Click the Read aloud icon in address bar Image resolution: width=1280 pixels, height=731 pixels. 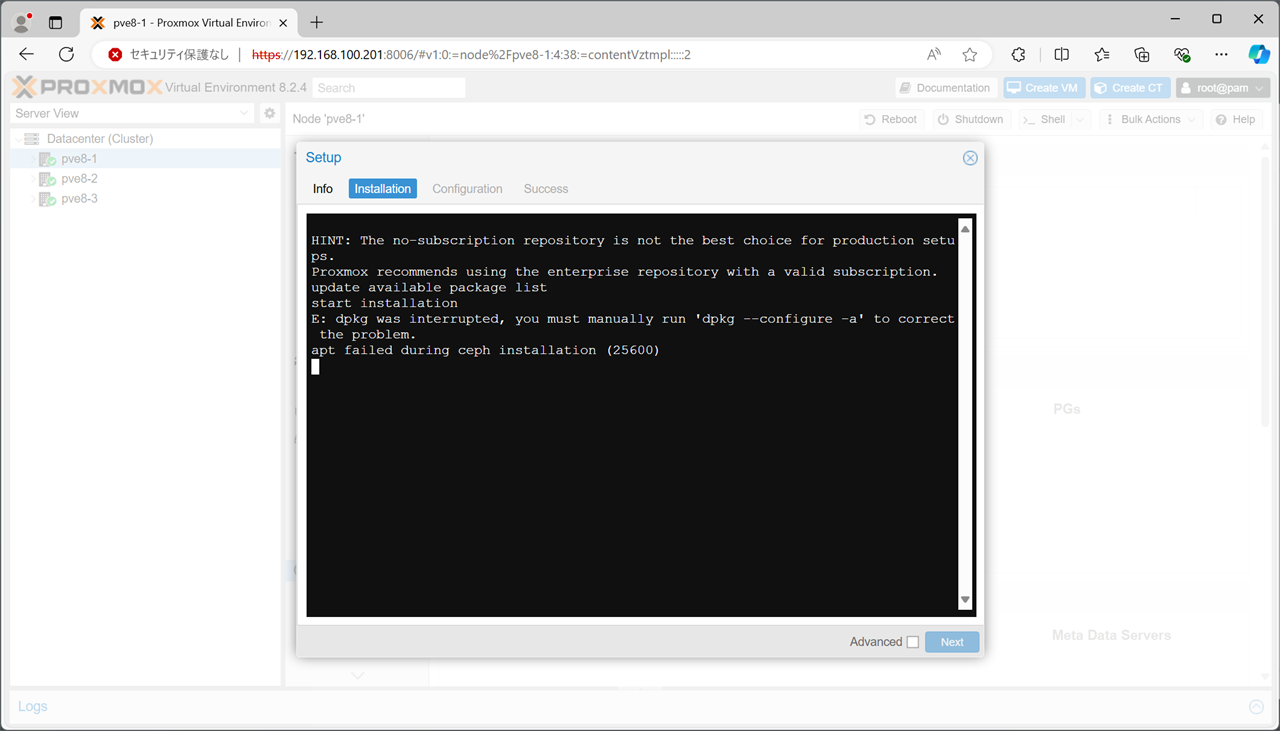(x=934, y=55)
